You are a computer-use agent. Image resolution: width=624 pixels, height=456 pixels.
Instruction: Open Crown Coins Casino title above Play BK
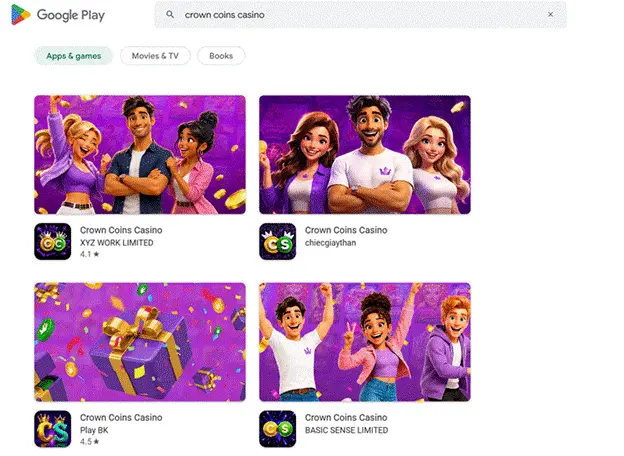click(x=121, y=417)
